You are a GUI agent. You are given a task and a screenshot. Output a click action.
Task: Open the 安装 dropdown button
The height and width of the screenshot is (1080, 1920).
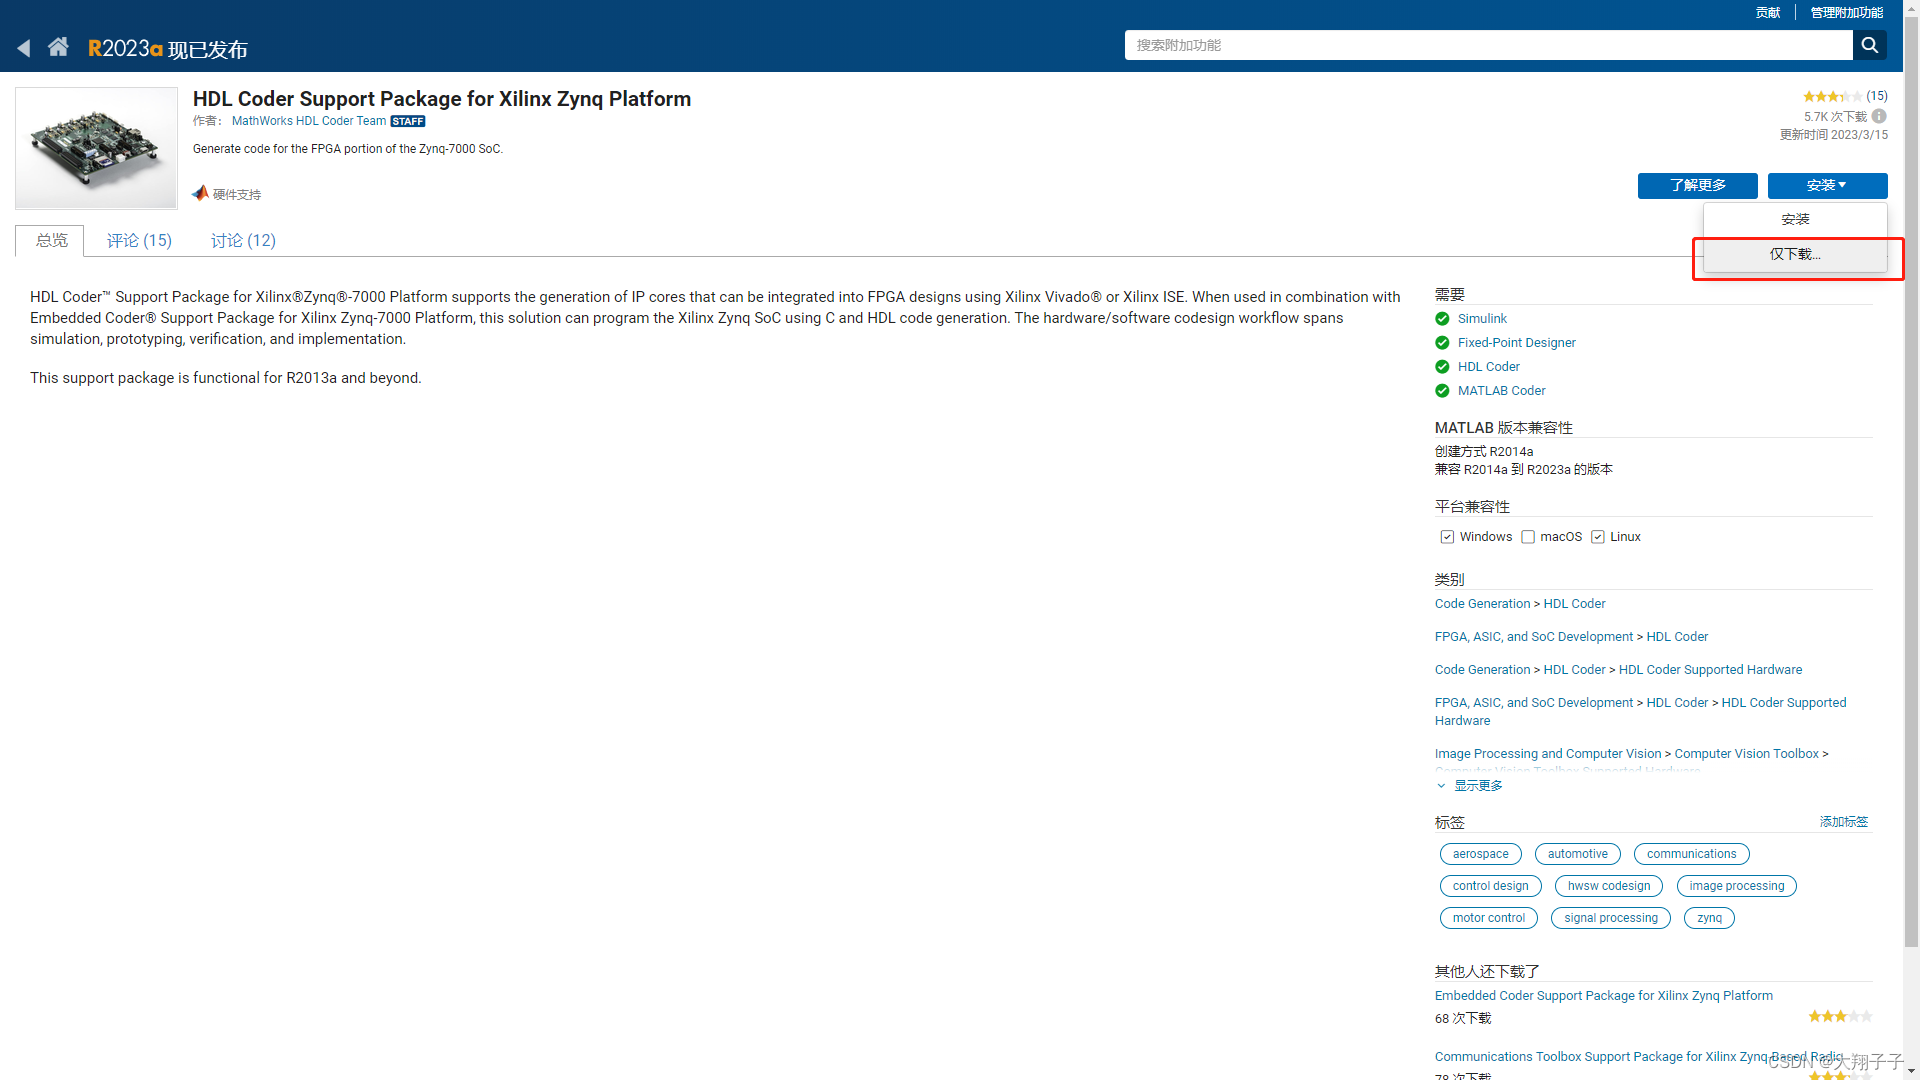coord(1827,185)
